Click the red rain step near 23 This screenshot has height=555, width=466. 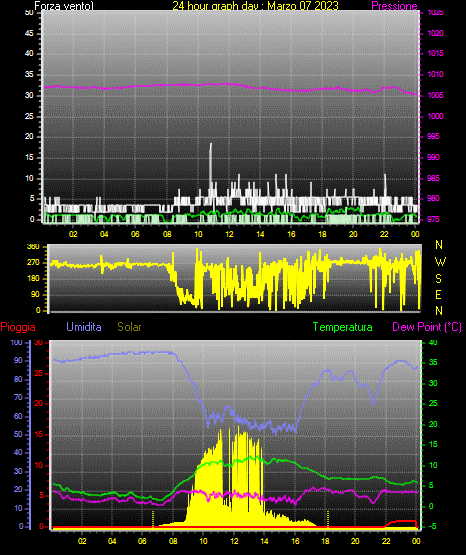point(402,523)
